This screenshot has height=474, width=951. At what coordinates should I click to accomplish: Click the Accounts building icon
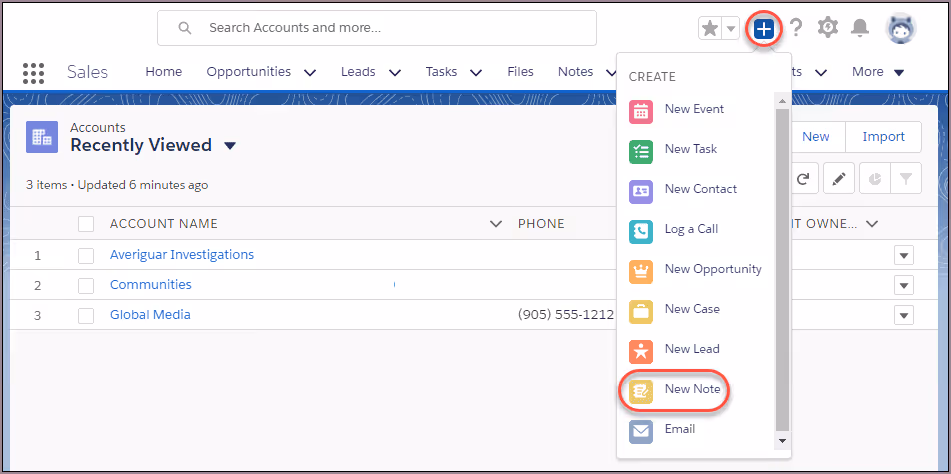click(x=42, y=137)
